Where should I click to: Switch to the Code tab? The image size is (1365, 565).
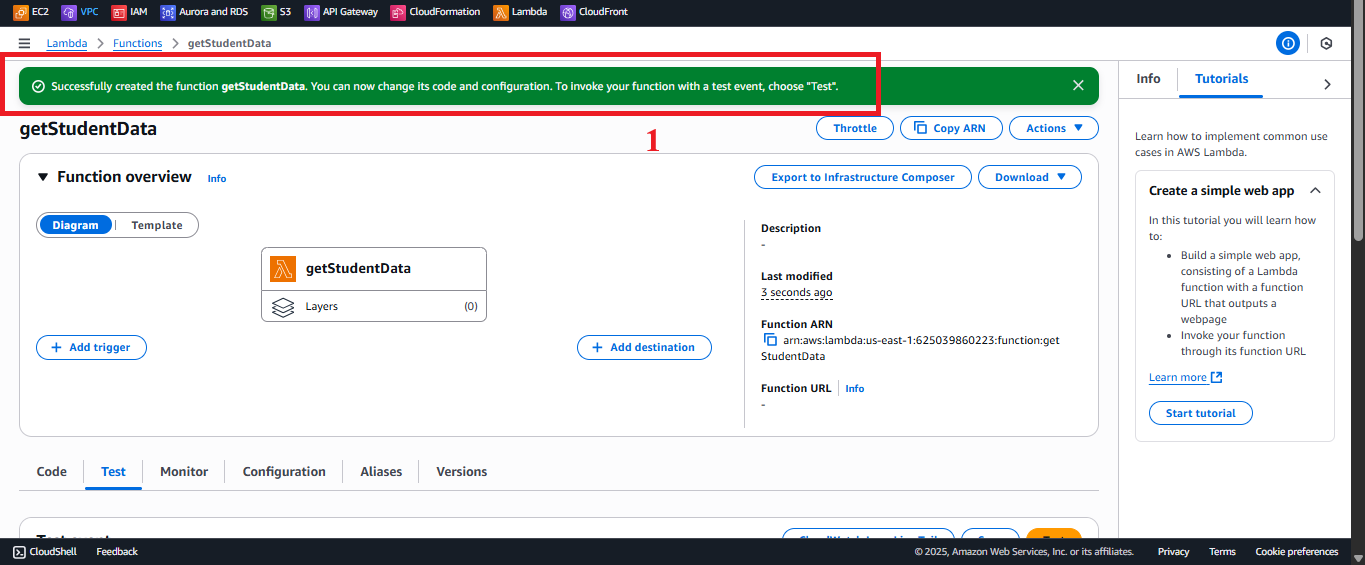[x=52, y=471]
